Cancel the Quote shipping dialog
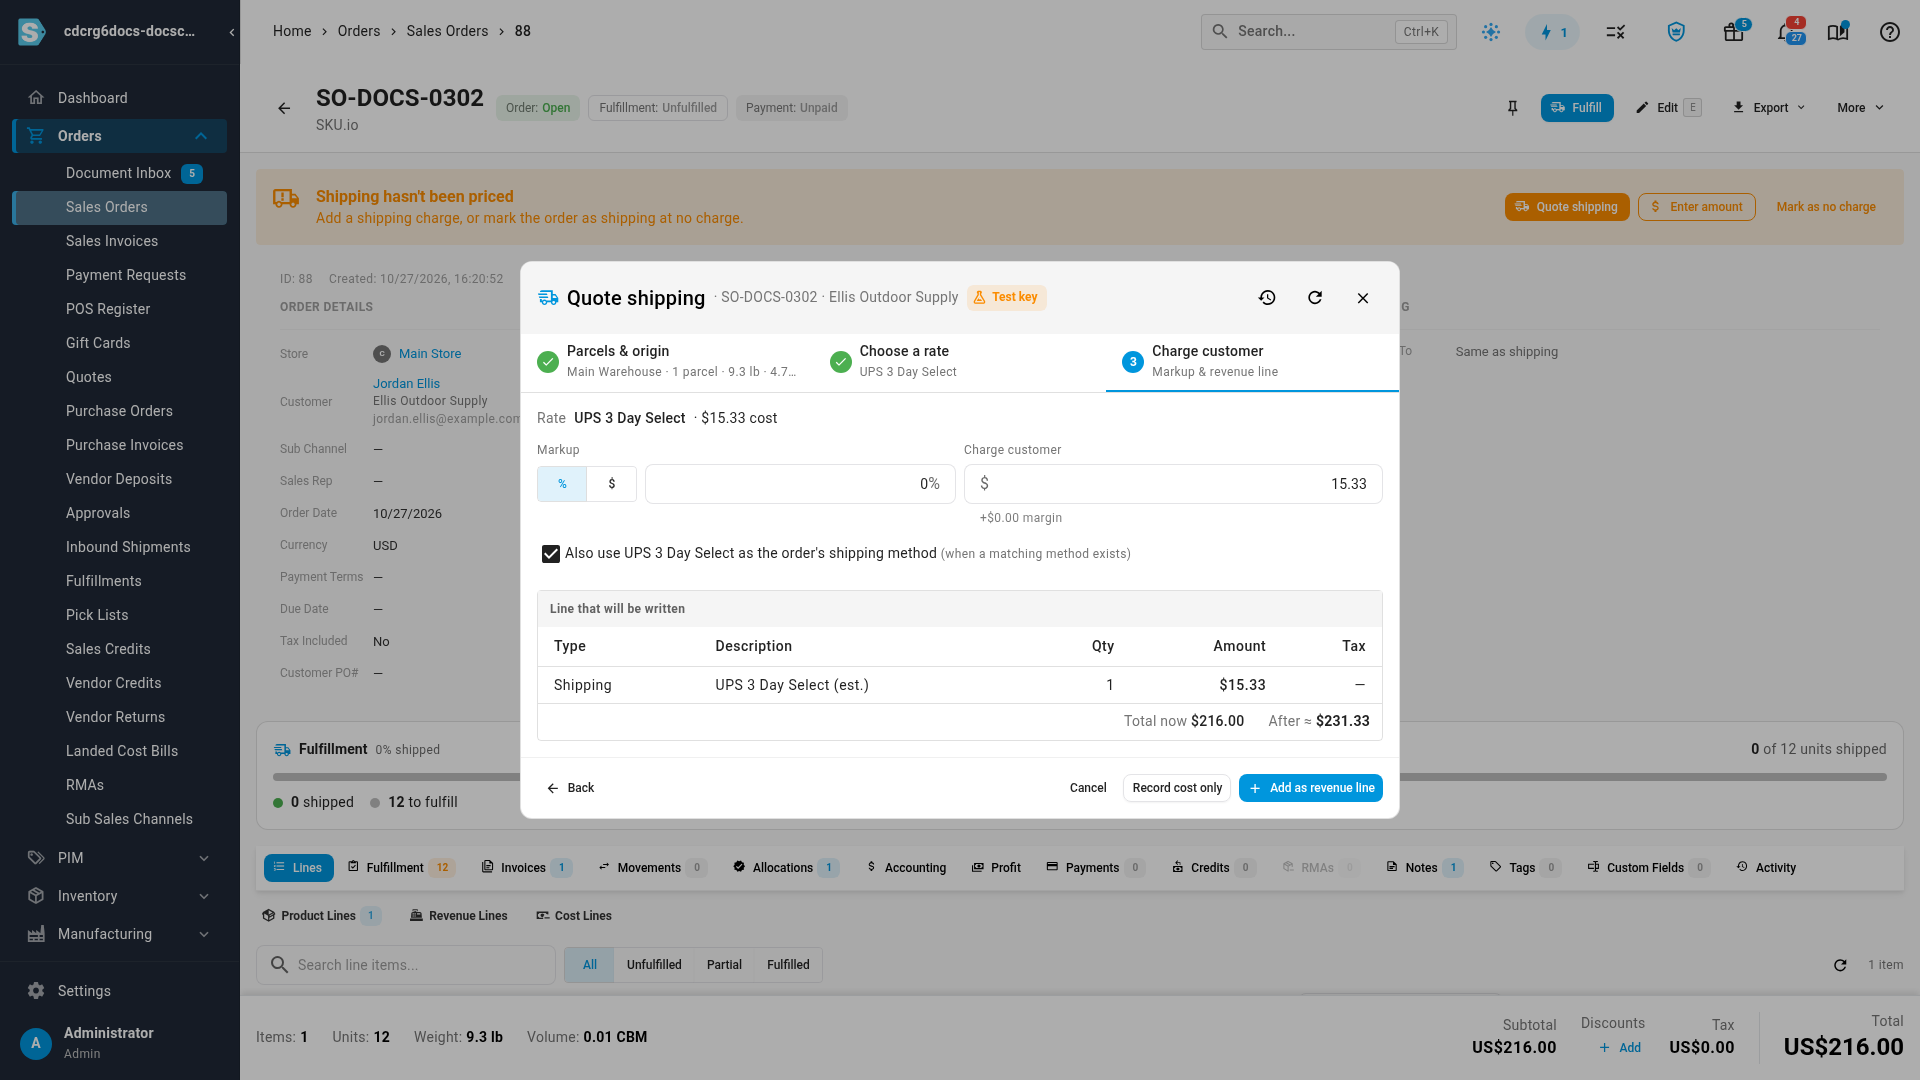1920x1080 pixels. 1088,788
